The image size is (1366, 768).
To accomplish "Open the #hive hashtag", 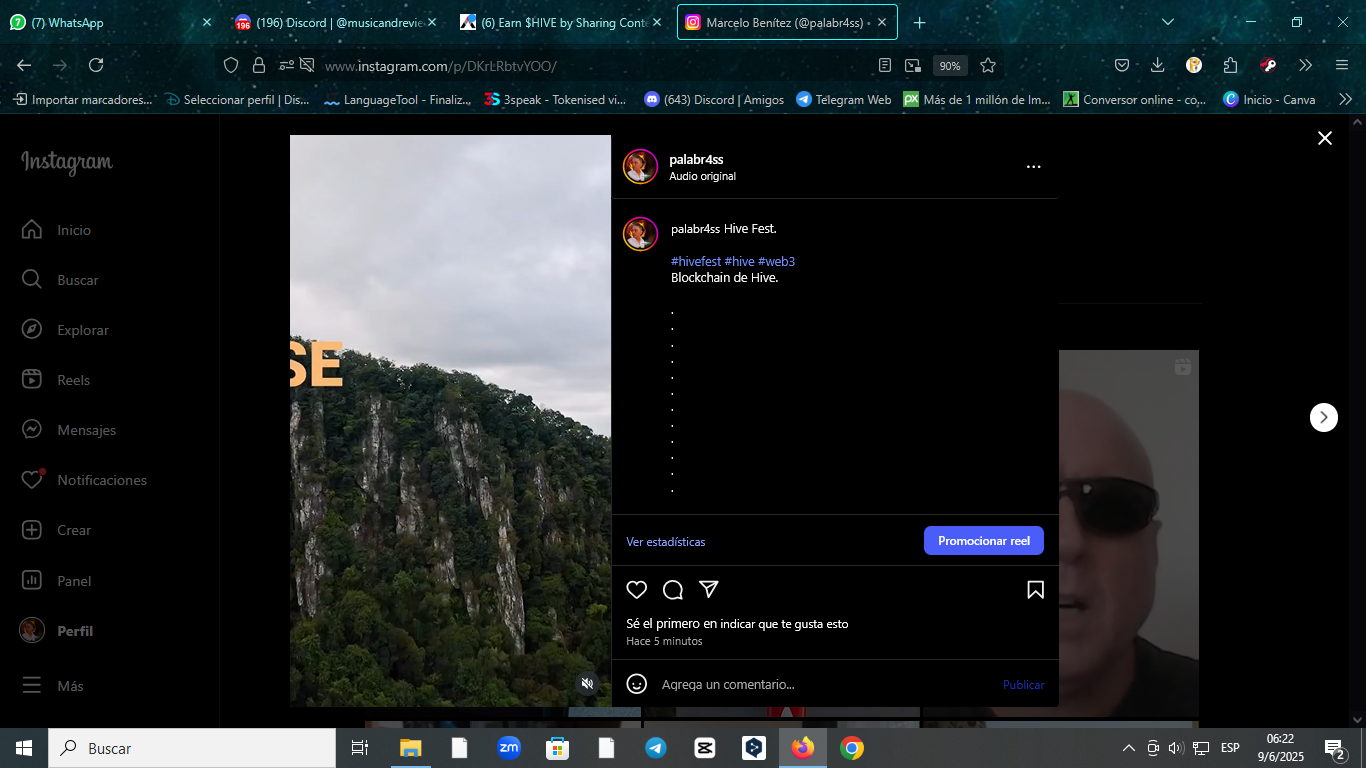I will 740,262.
